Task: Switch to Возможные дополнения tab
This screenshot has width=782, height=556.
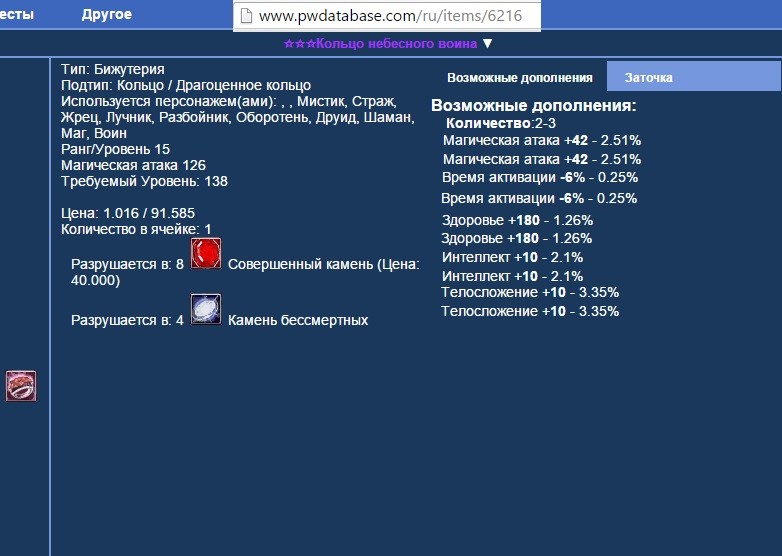Action: (x=520, y=78)
